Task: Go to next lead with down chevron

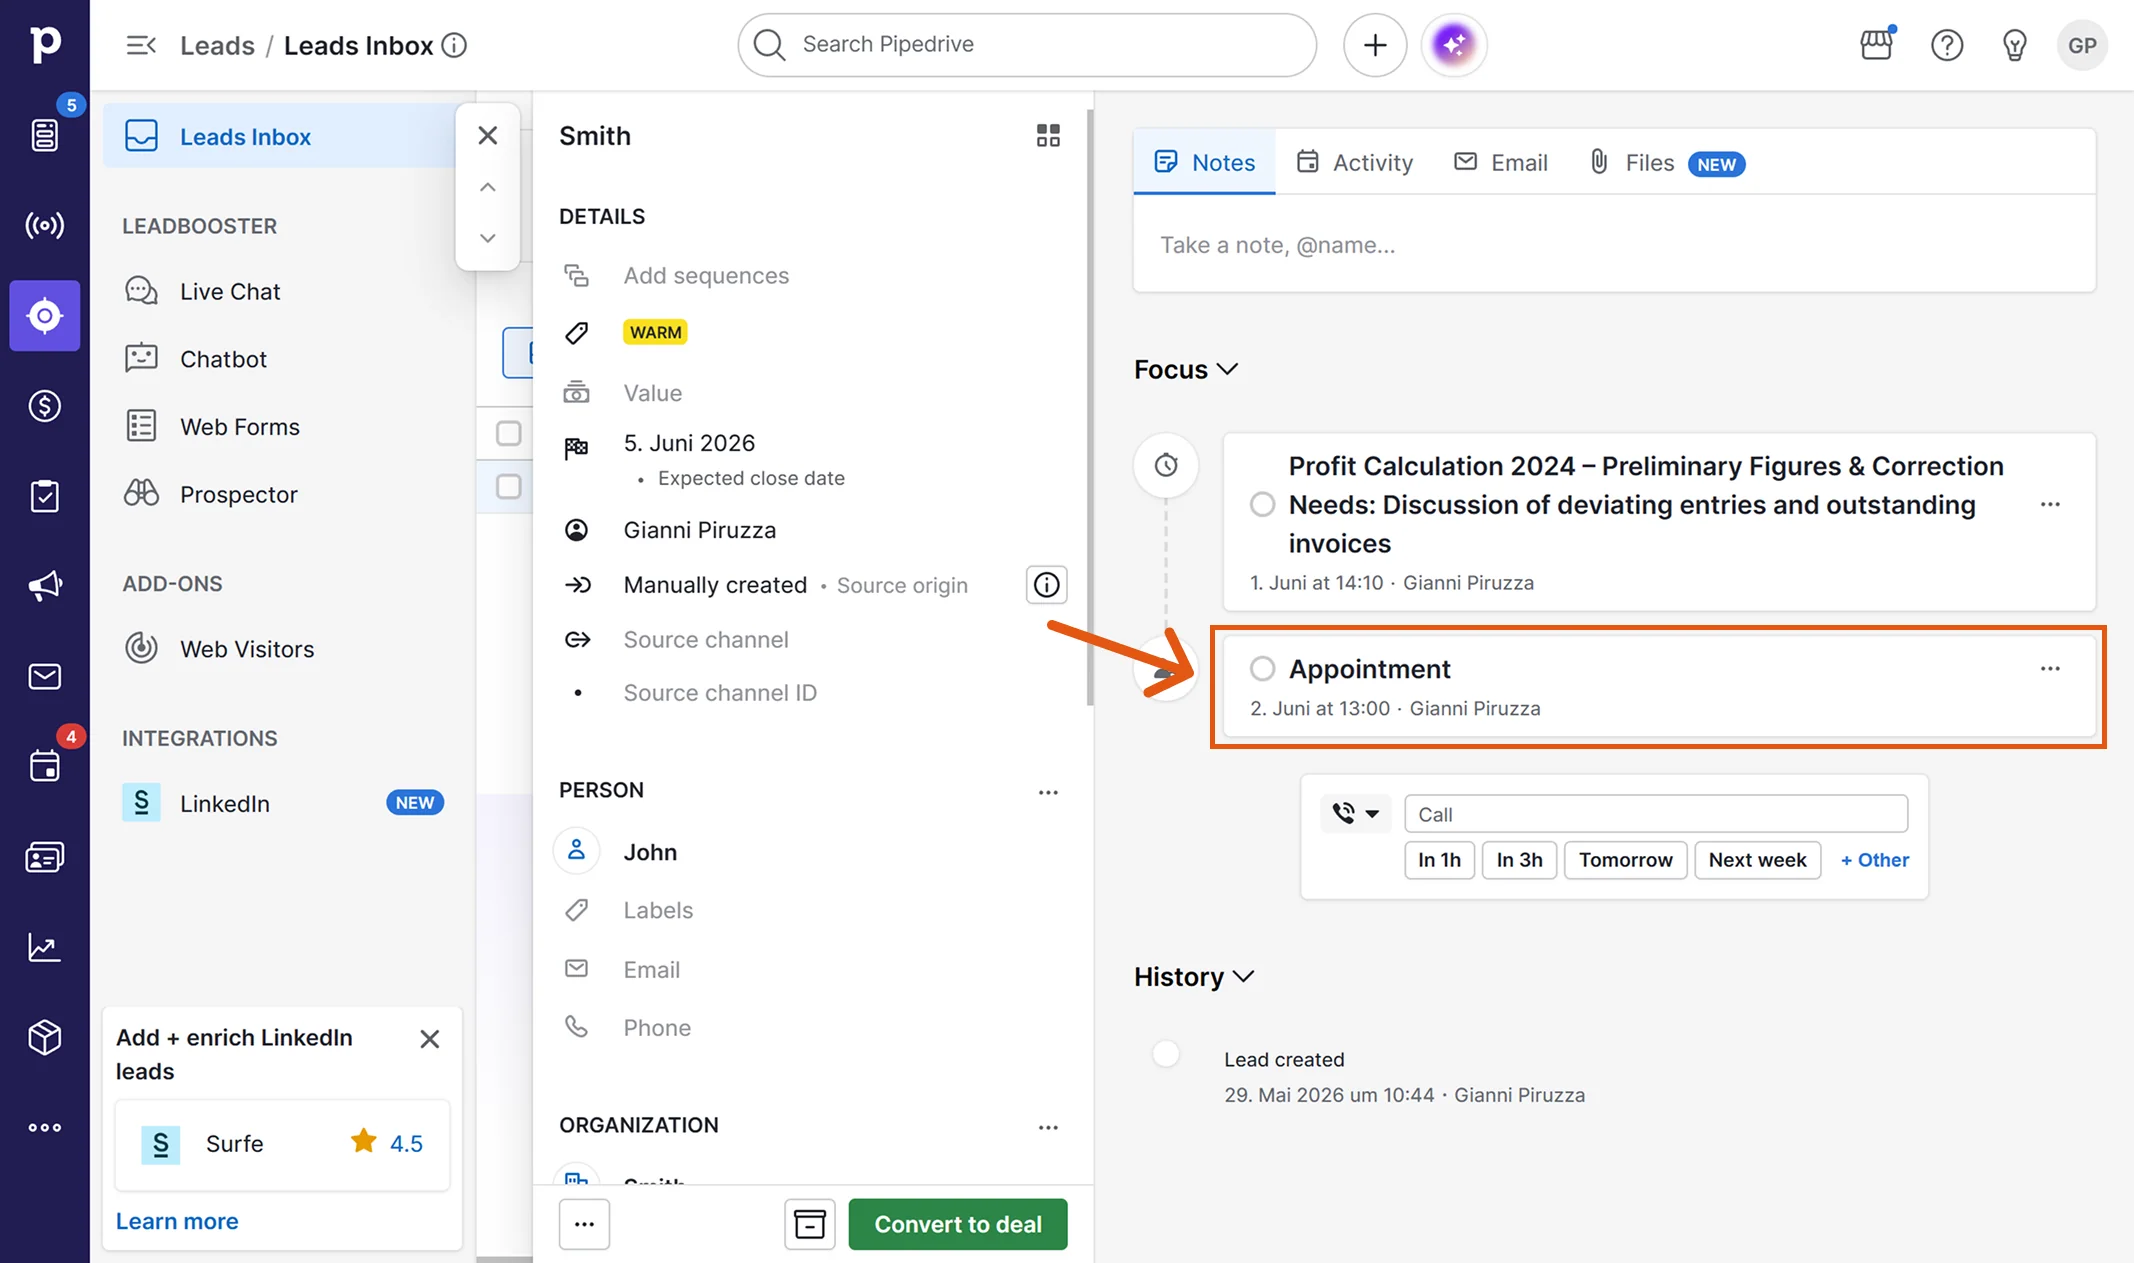Action: click(x=488, y=238)
